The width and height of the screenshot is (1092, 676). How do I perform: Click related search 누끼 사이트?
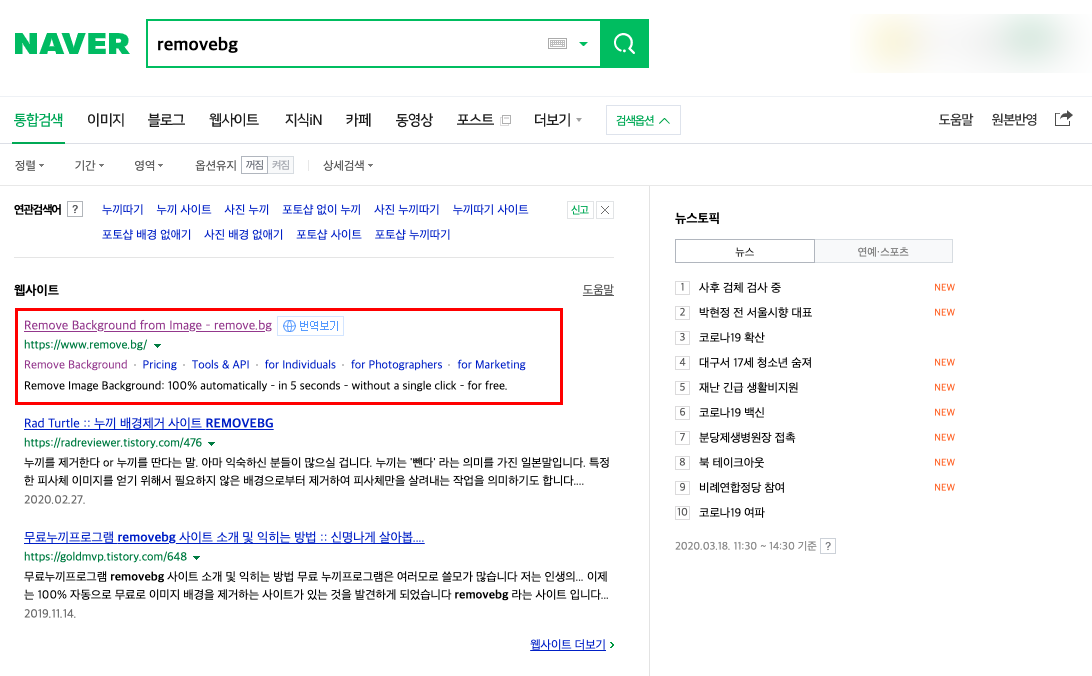point(184,210)
